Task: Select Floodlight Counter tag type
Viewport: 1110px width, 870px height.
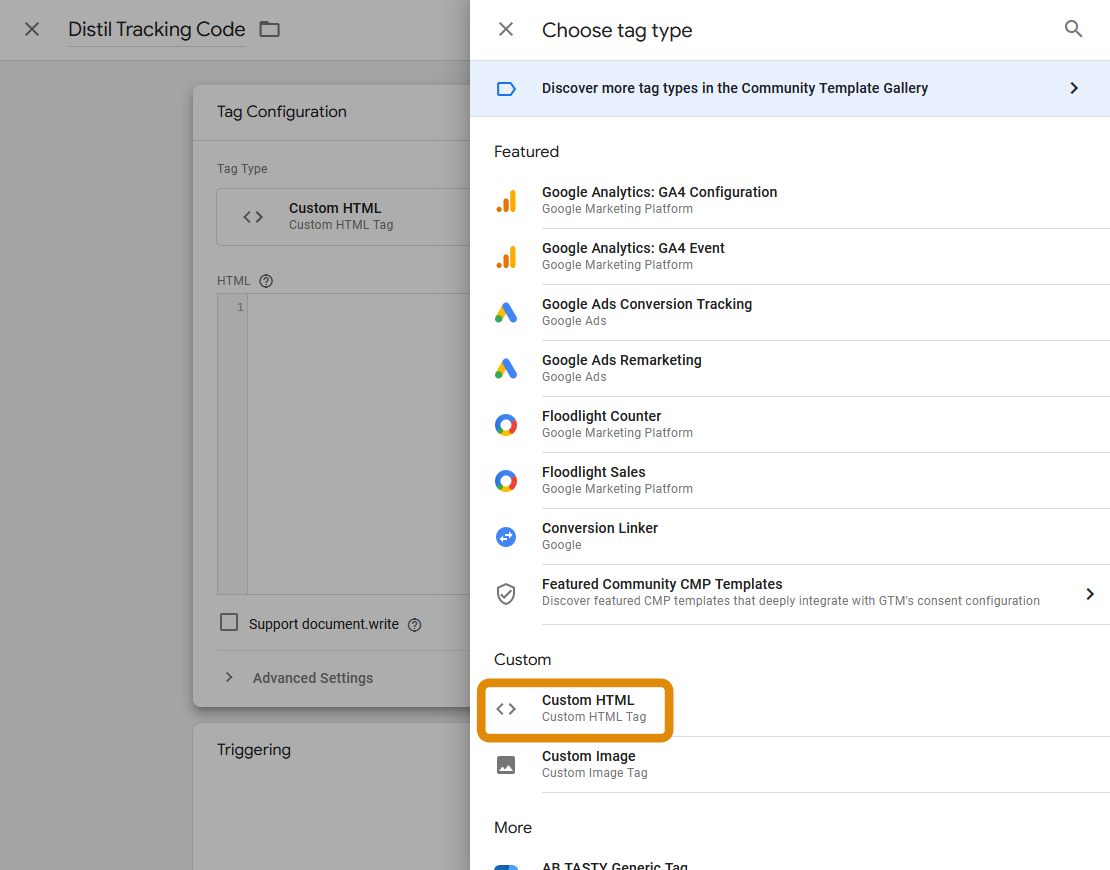Action: [x=790, y=425]
